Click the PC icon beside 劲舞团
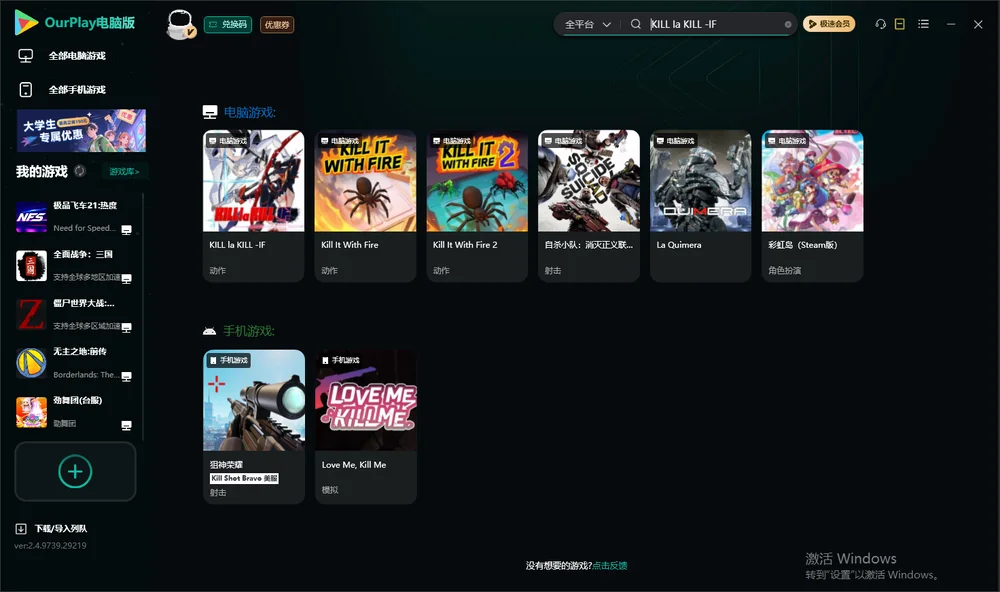 coord(126,426)
